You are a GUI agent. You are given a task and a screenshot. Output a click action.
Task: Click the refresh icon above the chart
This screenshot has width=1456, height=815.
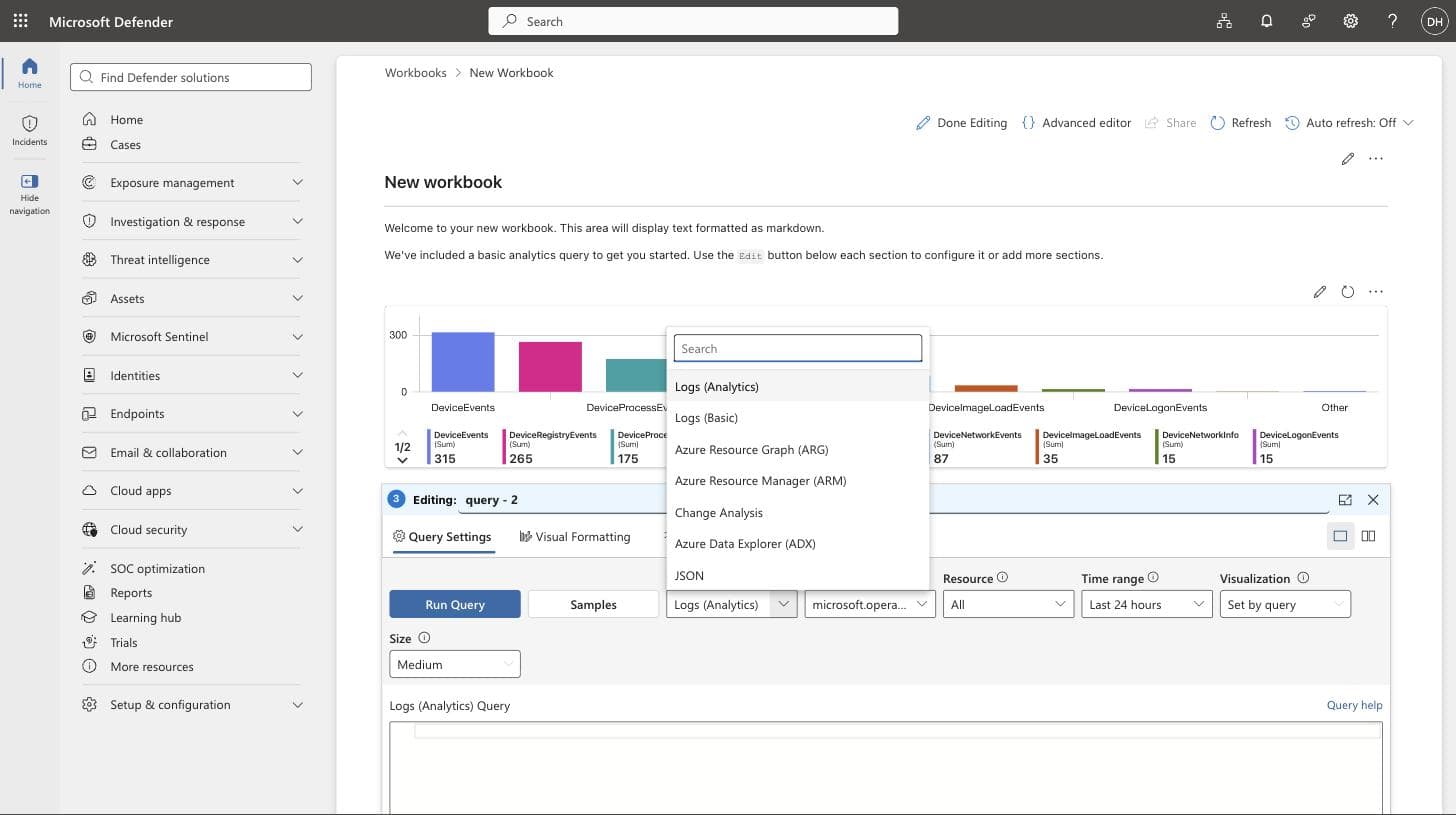(x=1348, y=292)
